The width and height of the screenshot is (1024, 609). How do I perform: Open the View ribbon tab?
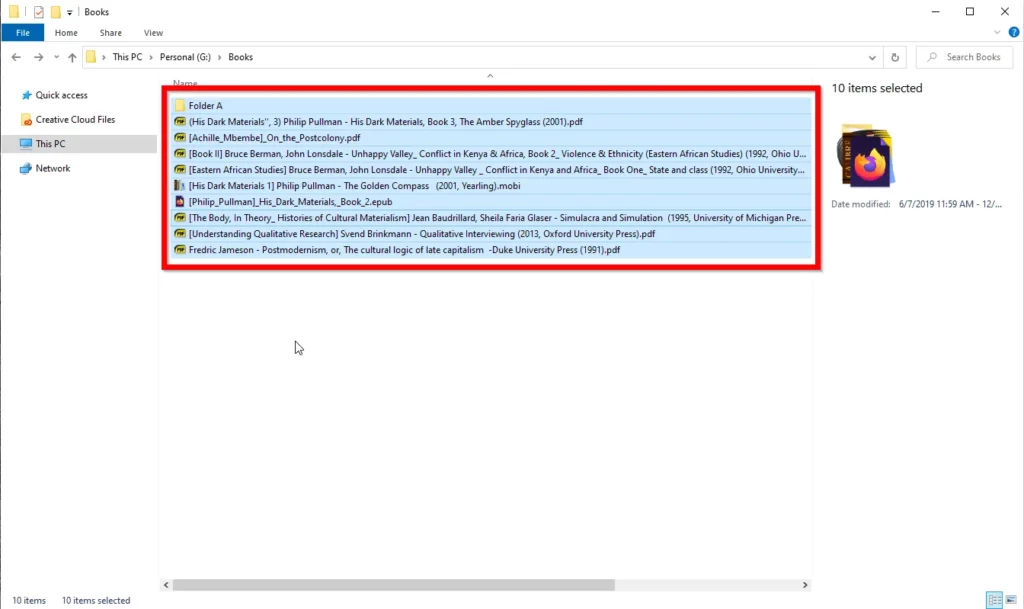tap(153, 32)
